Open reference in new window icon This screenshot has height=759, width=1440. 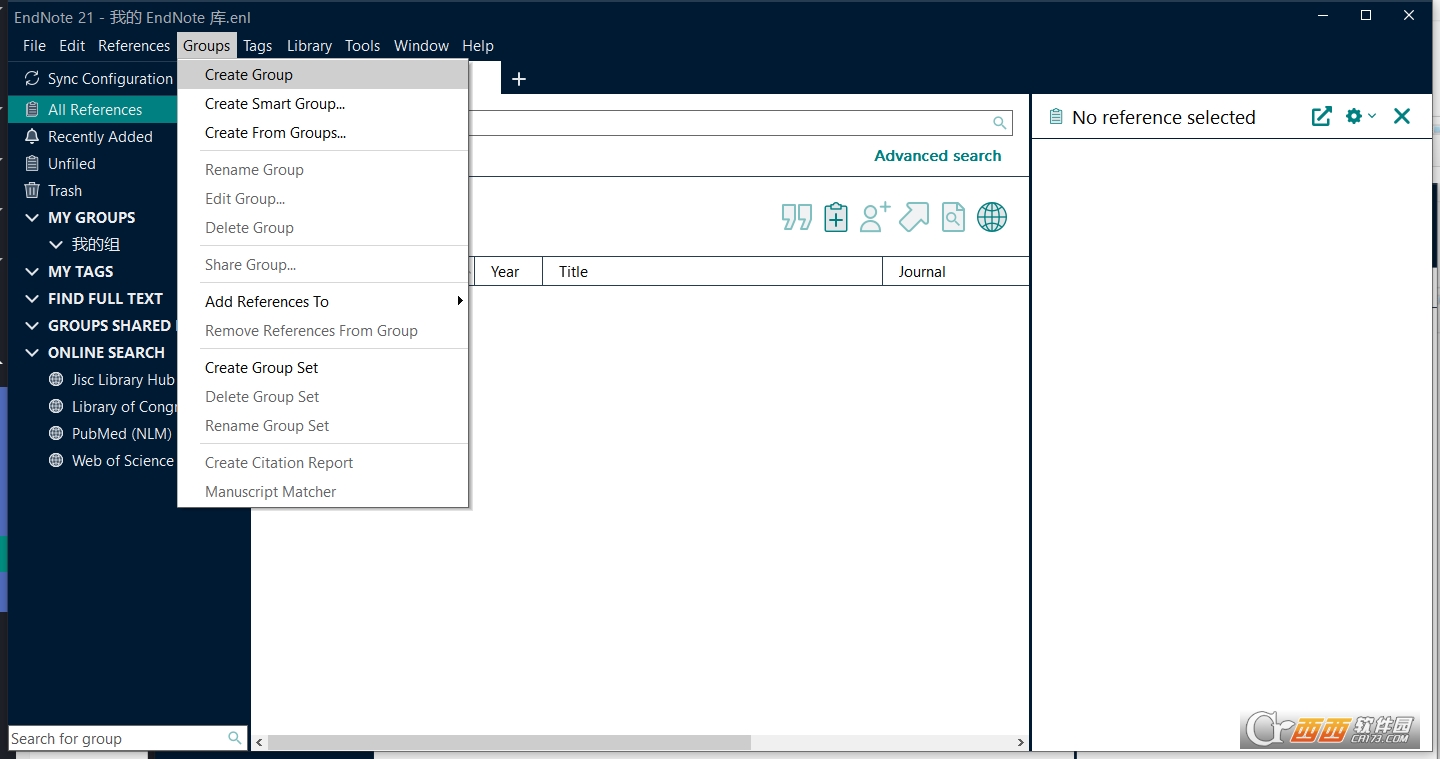1322,117
